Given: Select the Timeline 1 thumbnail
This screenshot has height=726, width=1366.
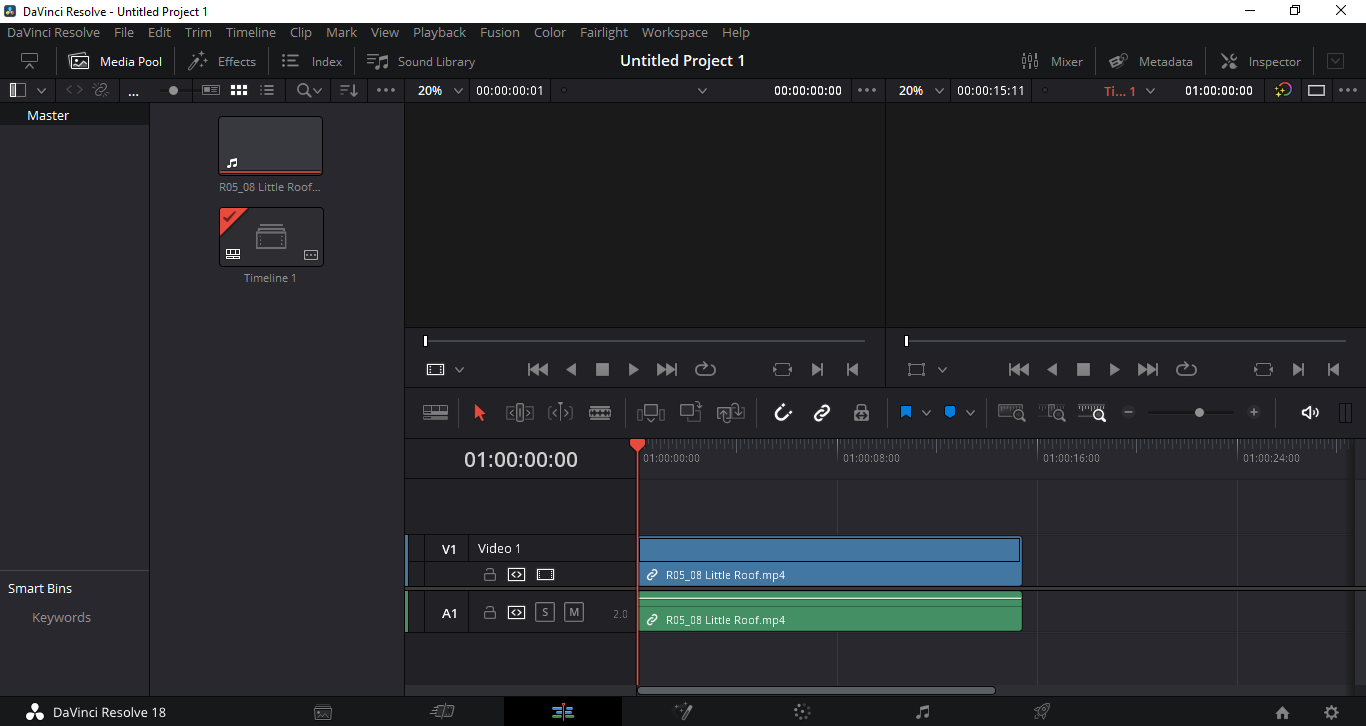Looking at the screenshot, I should 271,237.
